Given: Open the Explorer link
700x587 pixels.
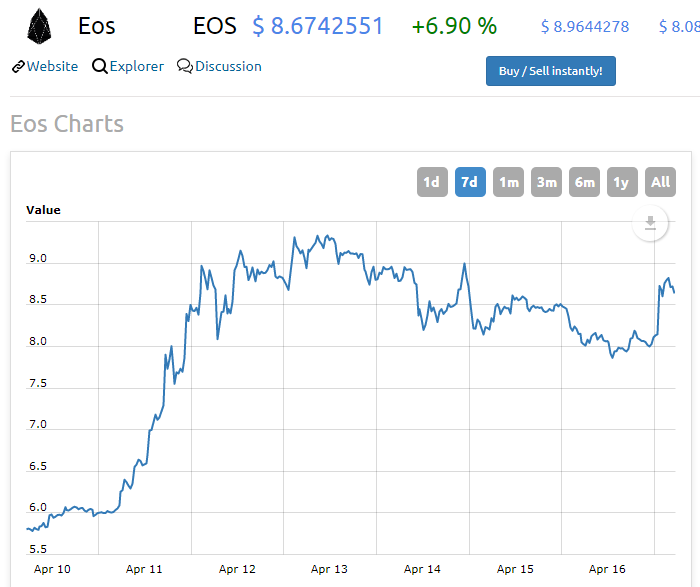Looking at the screenshot, I should pos(137,67).
